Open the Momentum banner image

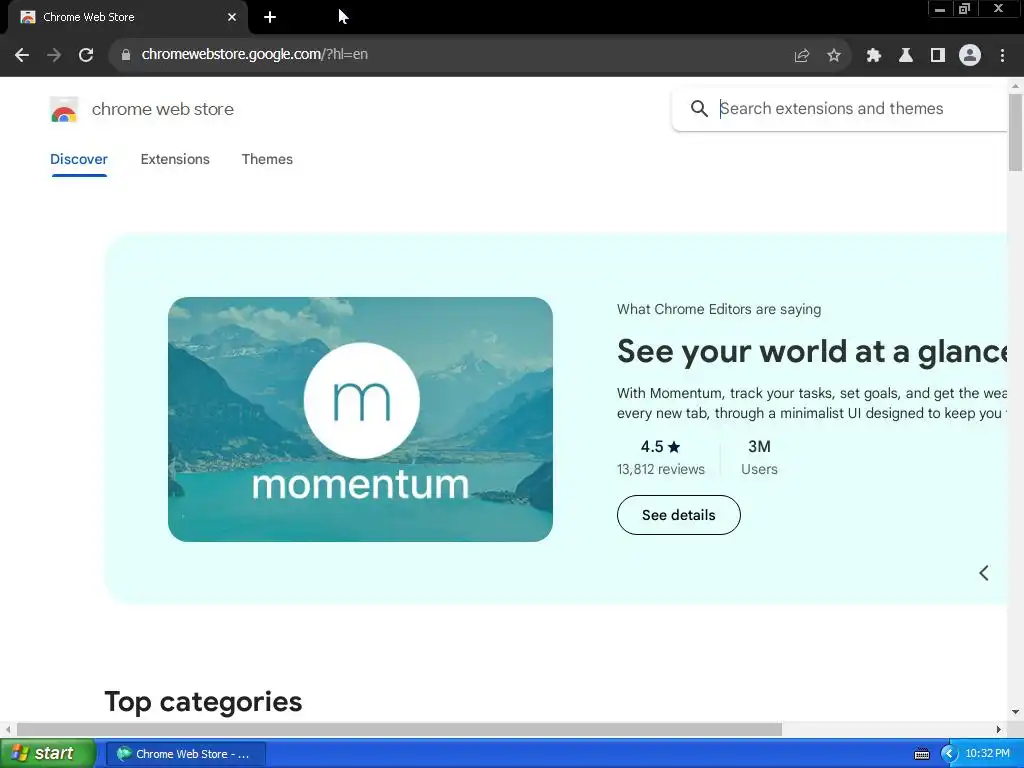pyautogui.click(x=360, y=419)
